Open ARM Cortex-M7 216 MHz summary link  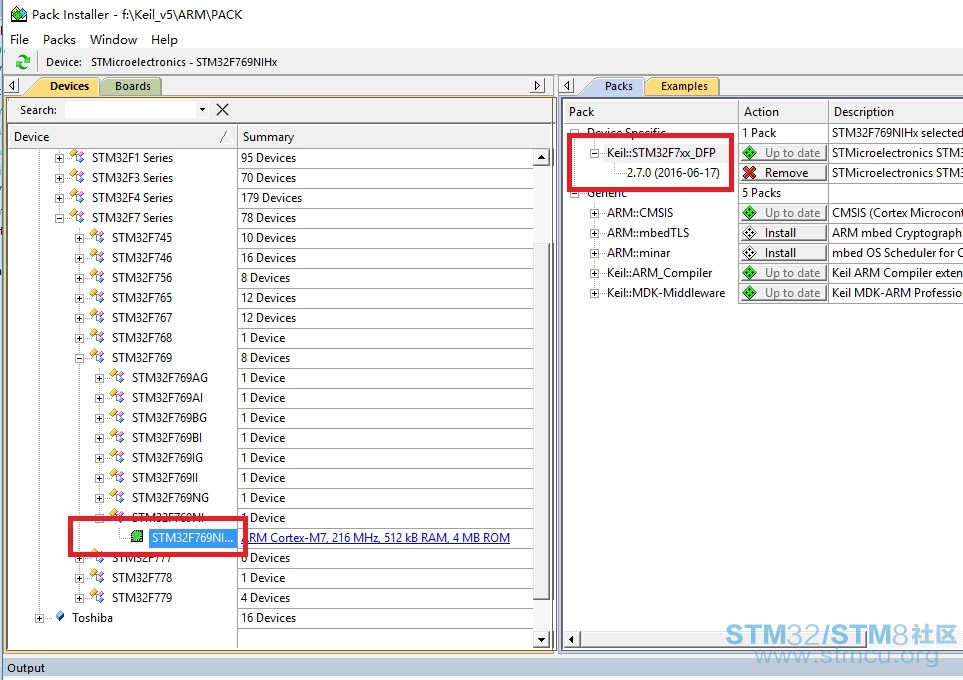pyautogui.click(x=376, y=537)
